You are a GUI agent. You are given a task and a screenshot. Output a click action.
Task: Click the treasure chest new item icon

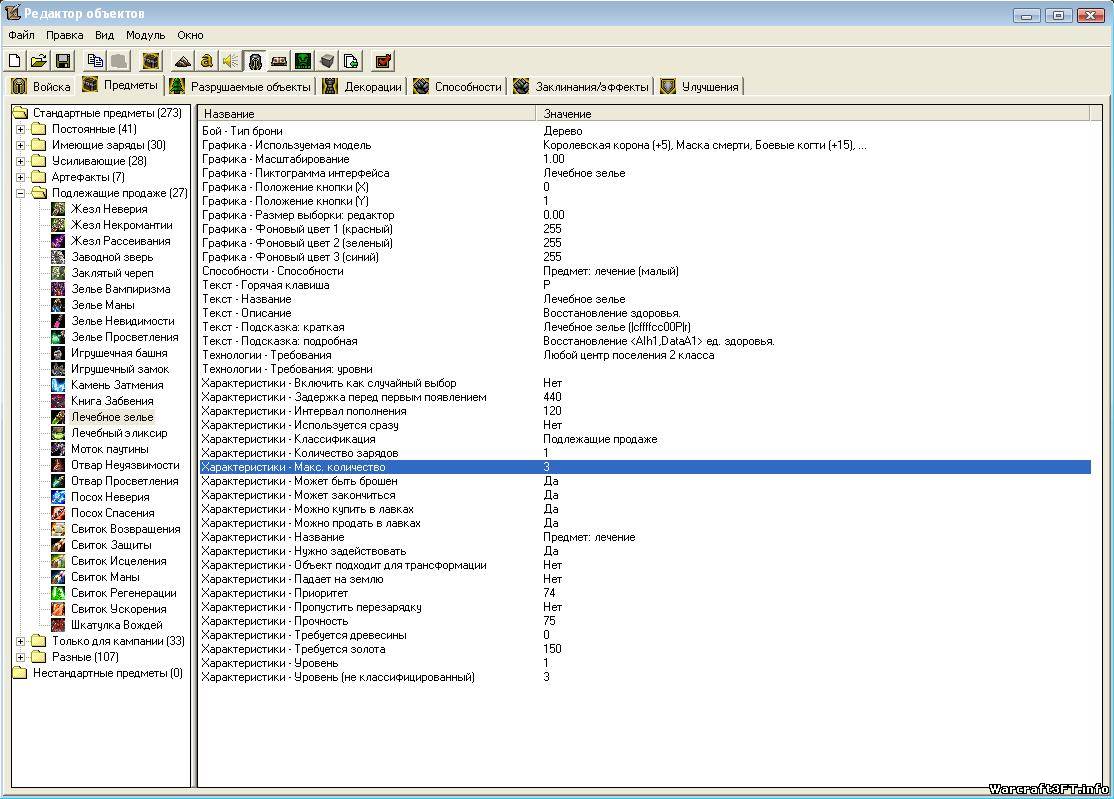pyautogui.click(x=150, y=61)
